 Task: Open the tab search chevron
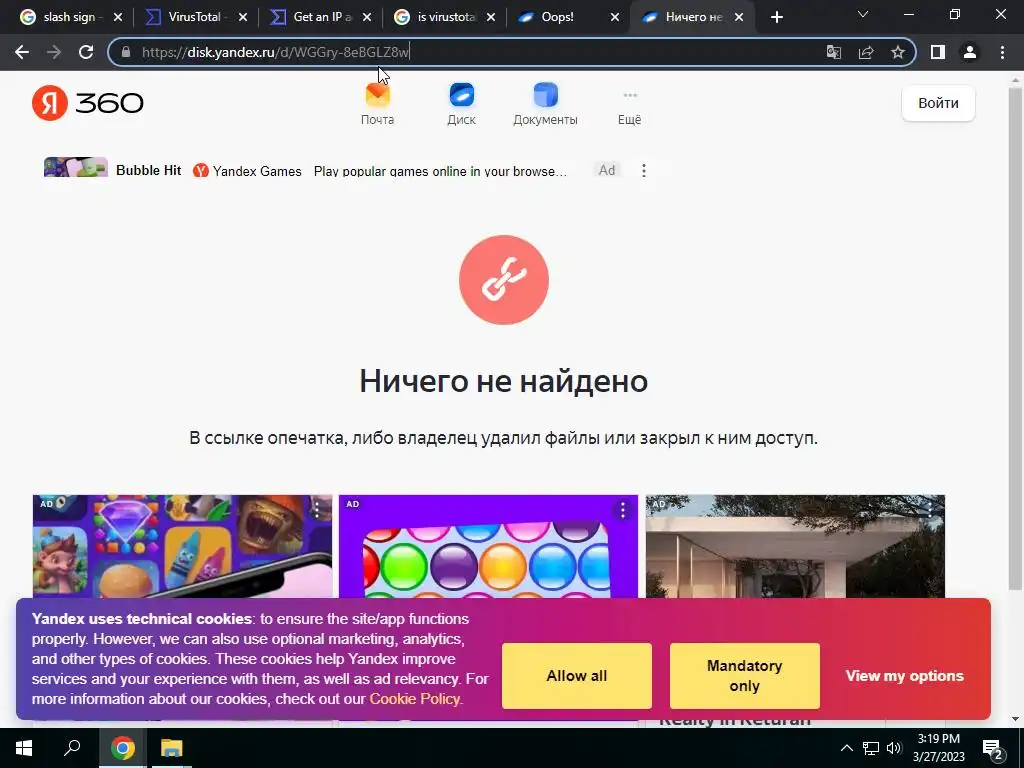pos(863,14)
